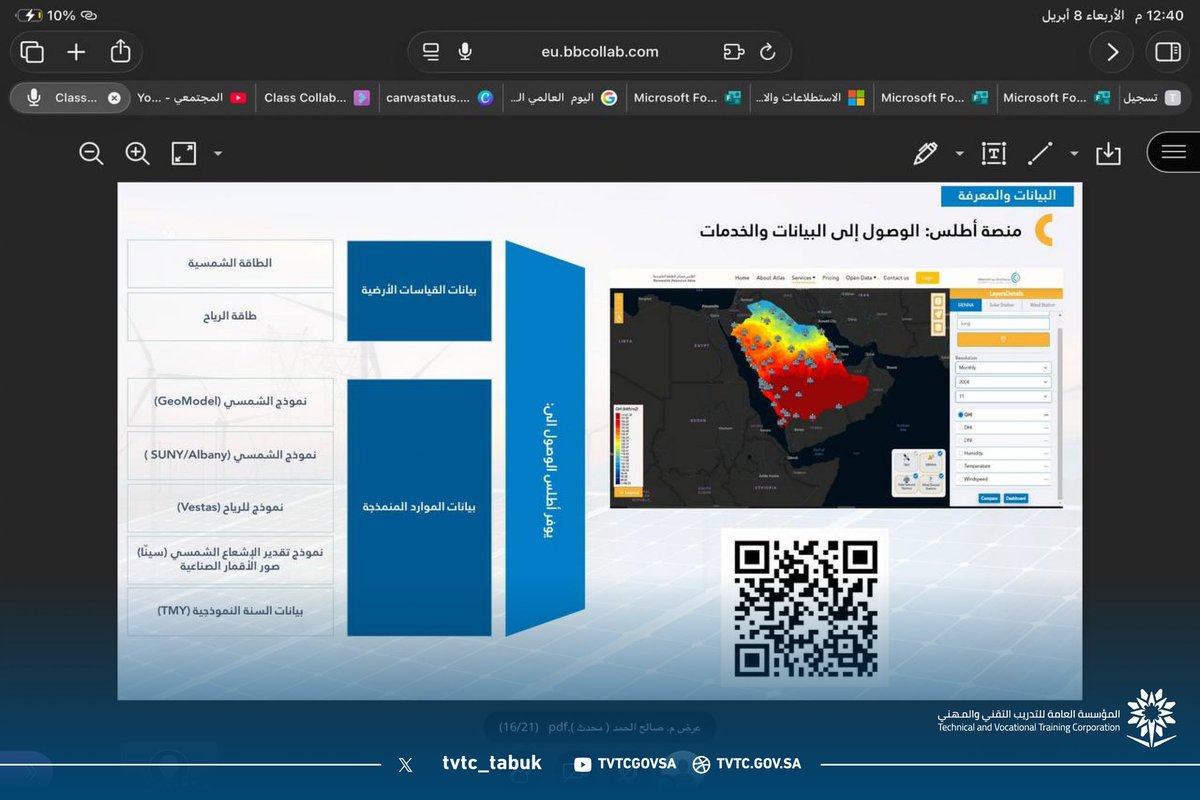Image resolution: width=1200 pixels, height=800 pixels.
Task: Switch to the الاستطلاعات Microsoft tab
Action: (x=810, y=98)
